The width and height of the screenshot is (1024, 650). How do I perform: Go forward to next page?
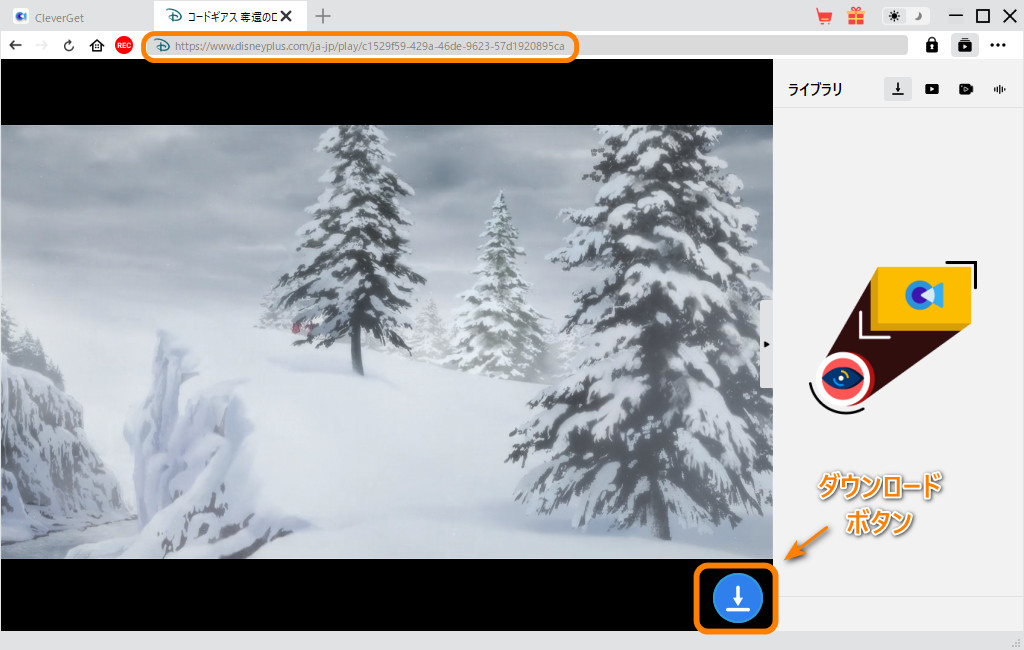tap(42, 45)
